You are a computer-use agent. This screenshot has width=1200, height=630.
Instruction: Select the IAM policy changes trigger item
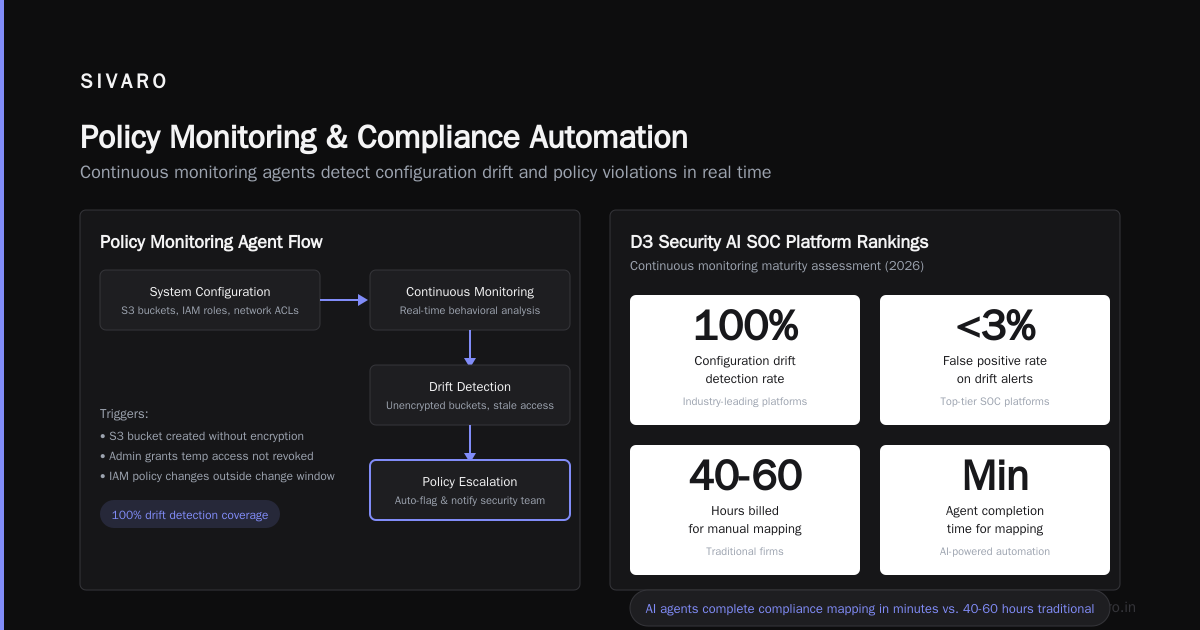[217, 476]
